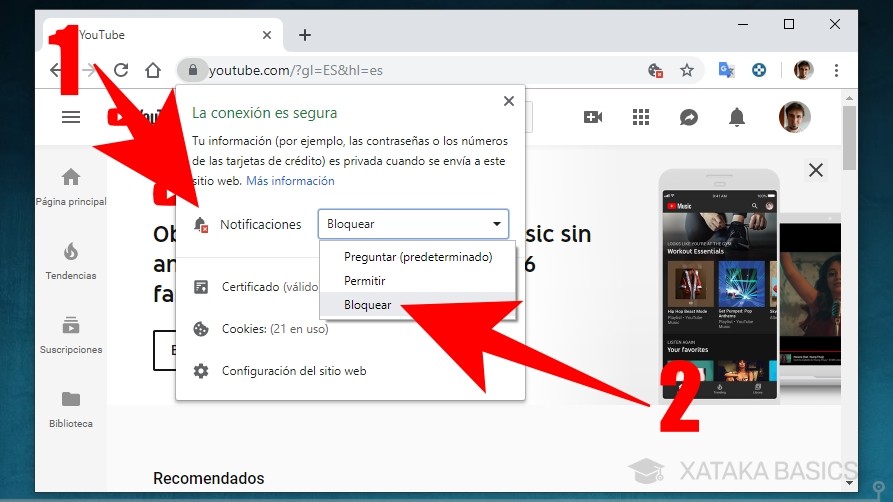This screenshot has width=893, height=502.
Task: Close the site information popup
Action: pos(509,101)
